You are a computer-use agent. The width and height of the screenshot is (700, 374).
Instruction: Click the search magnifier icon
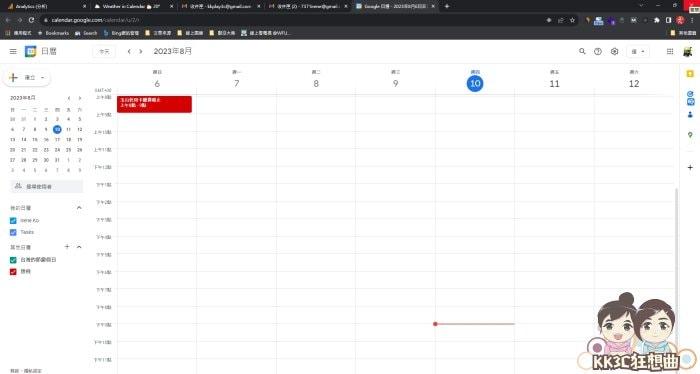(x=582, y=51)
